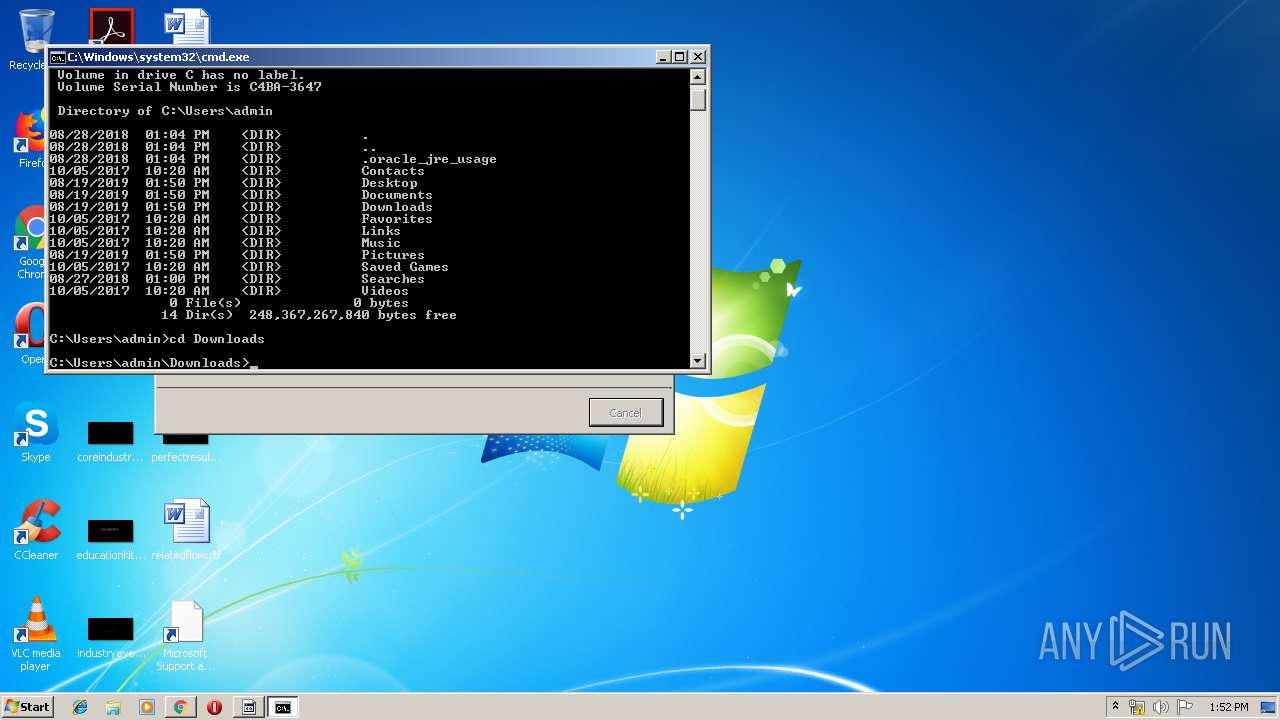Launch Google Chrome from the desktop shortcut

click(31, 240)
